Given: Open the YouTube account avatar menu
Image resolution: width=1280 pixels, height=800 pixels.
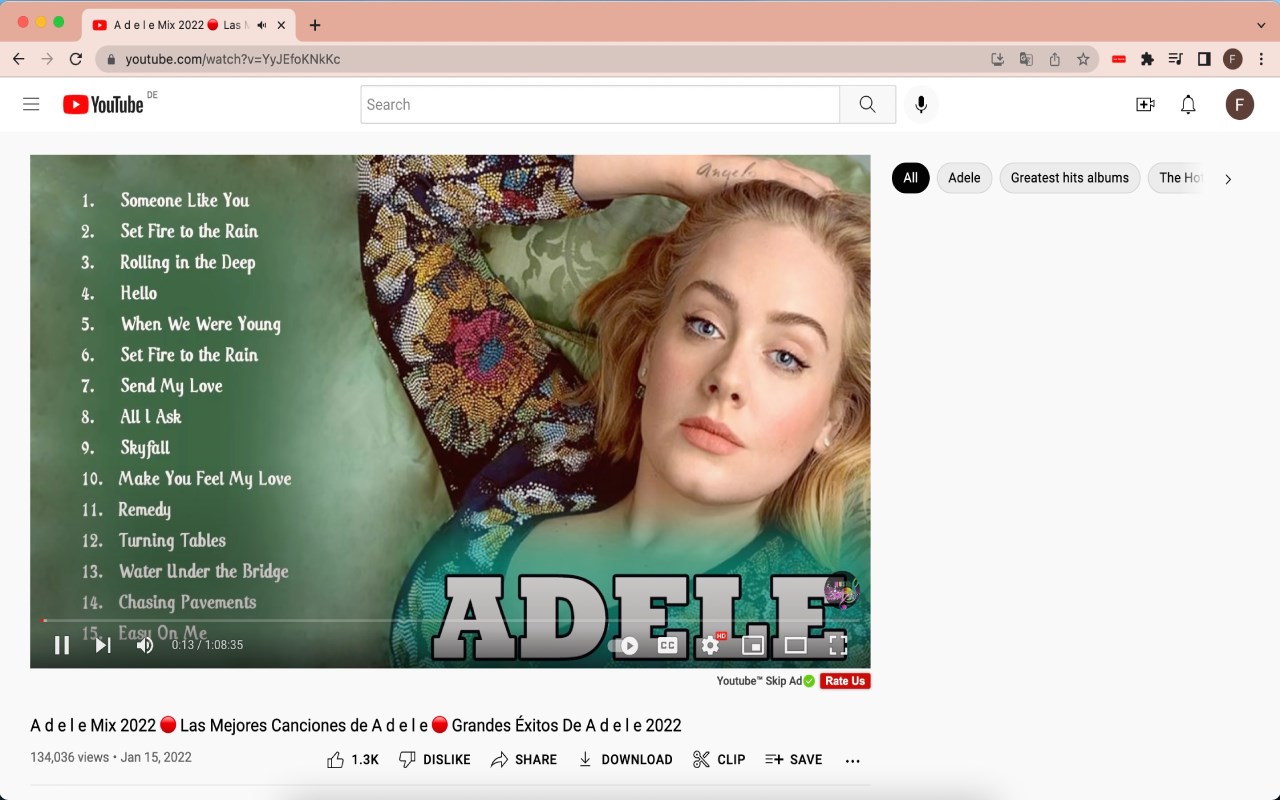Looking at the screenshot, I should pyautogui.click(x=1240, y=104).
